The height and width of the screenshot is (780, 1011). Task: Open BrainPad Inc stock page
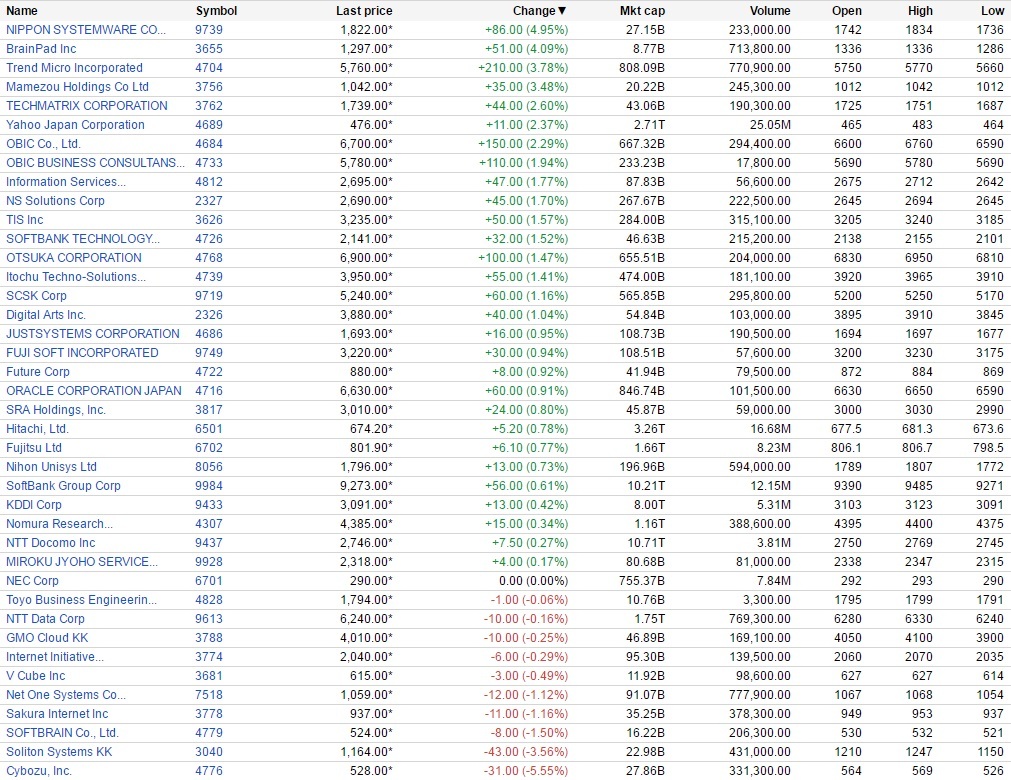point(41,49)
